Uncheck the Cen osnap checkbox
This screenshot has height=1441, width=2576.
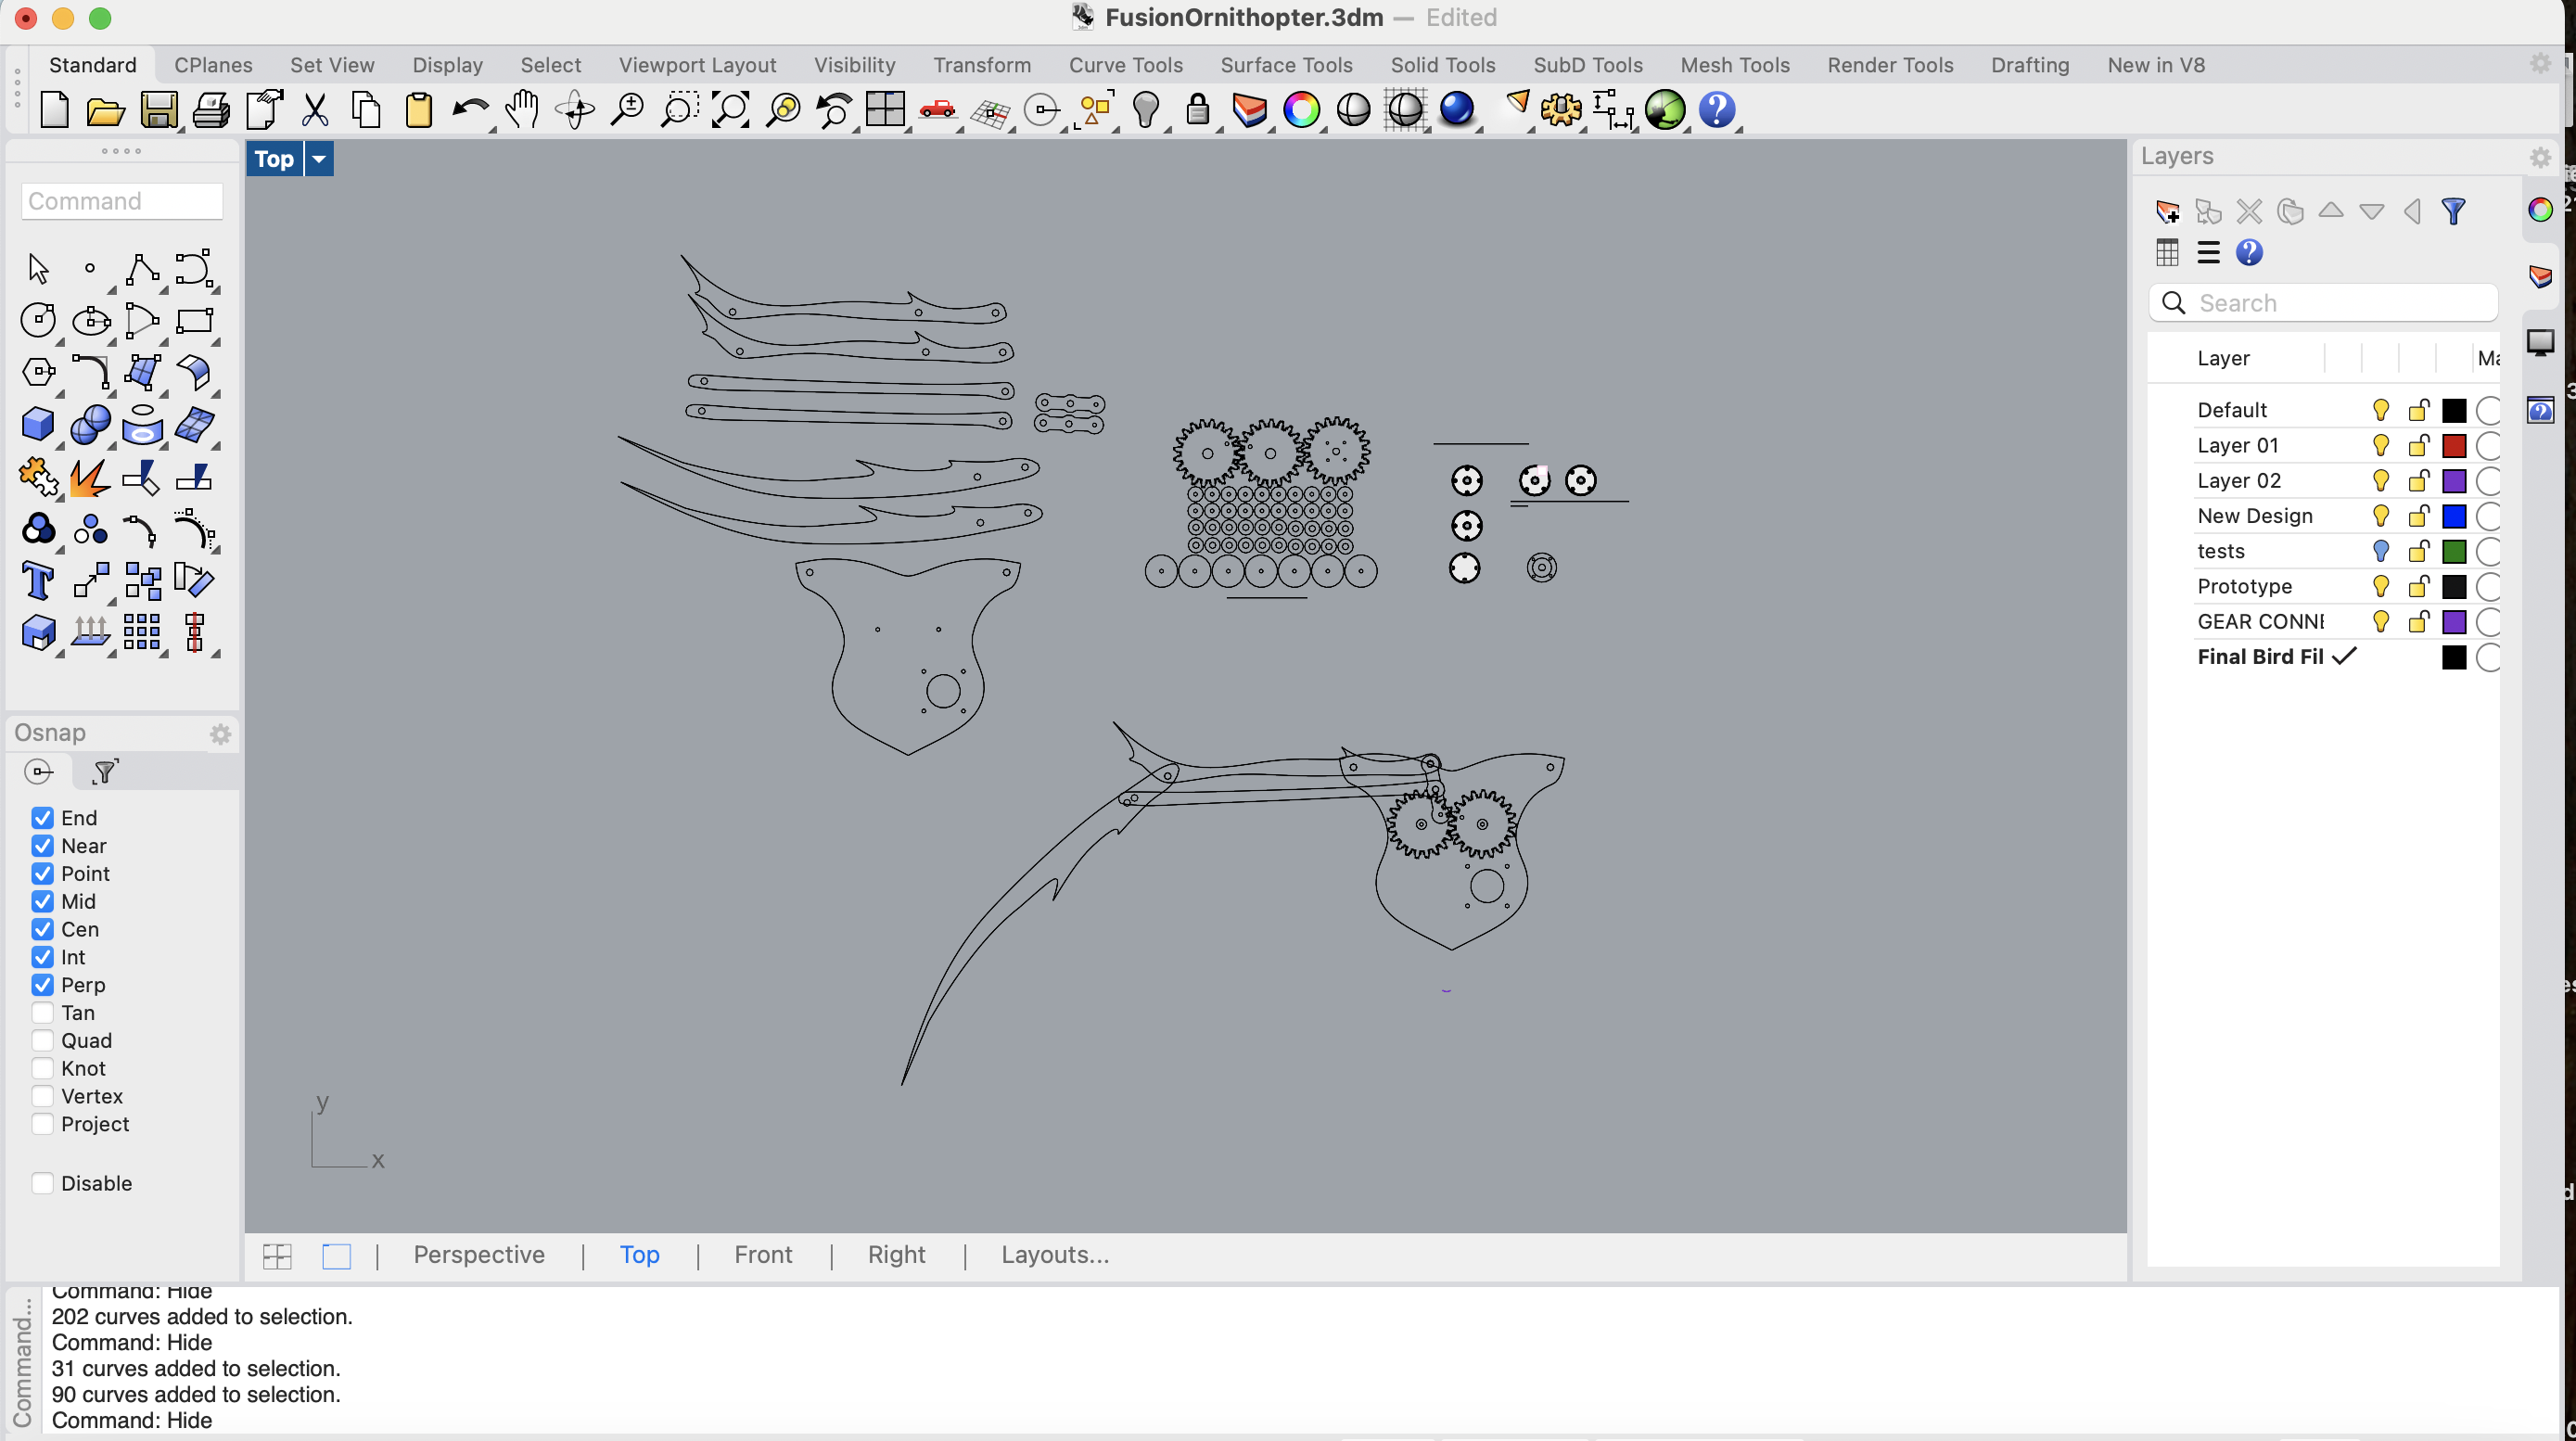click(x=42, y=929)
